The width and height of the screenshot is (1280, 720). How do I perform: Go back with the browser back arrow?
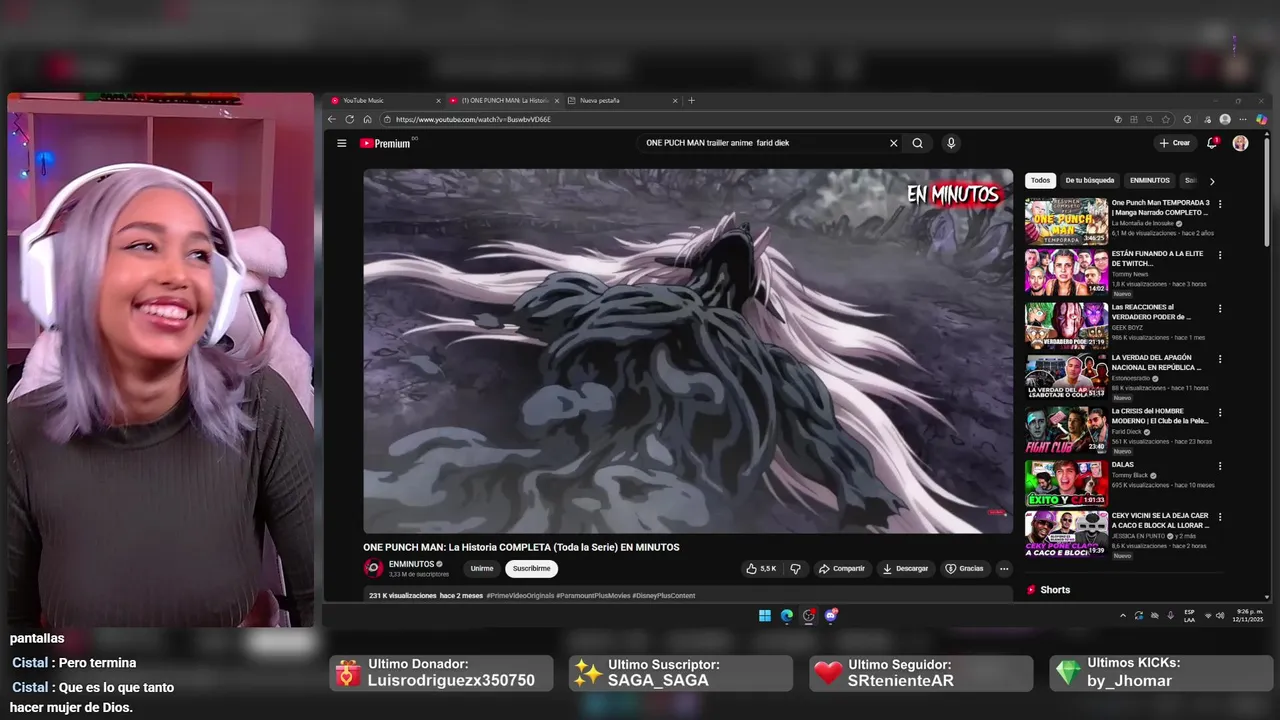[x=332, y=119]
